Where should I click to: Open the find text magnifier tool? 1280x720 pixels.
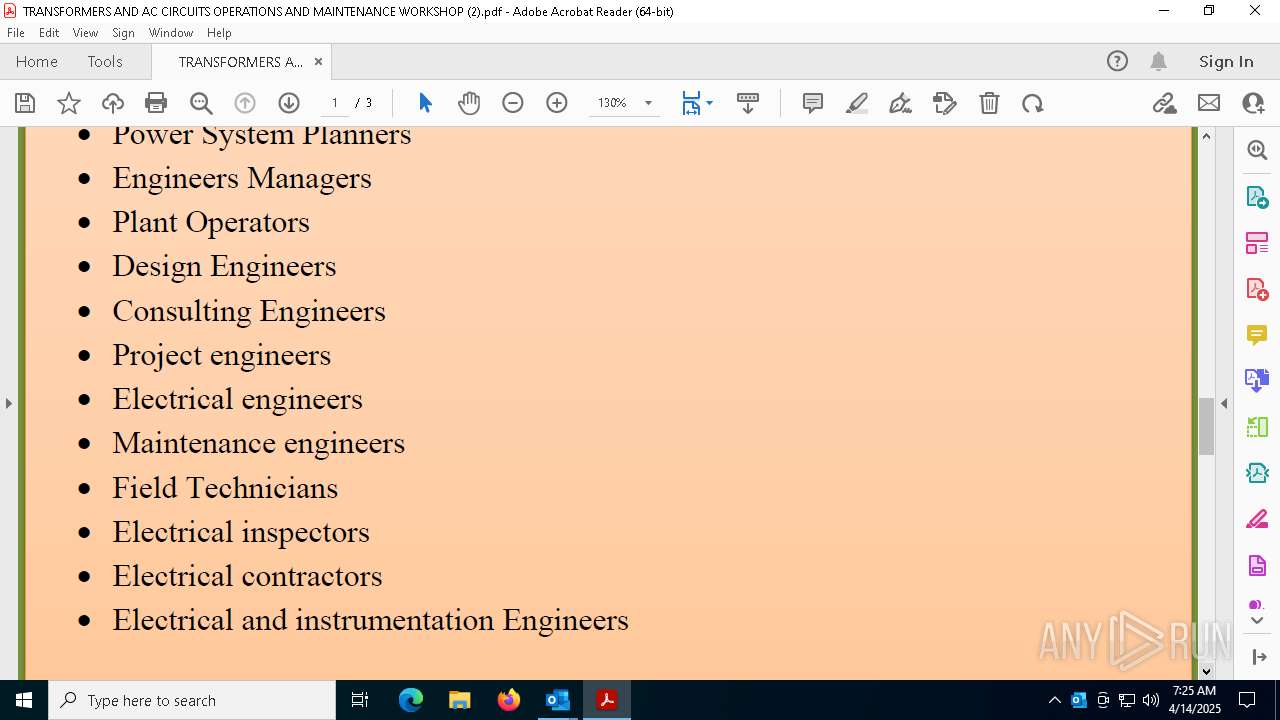pos(201,103)
